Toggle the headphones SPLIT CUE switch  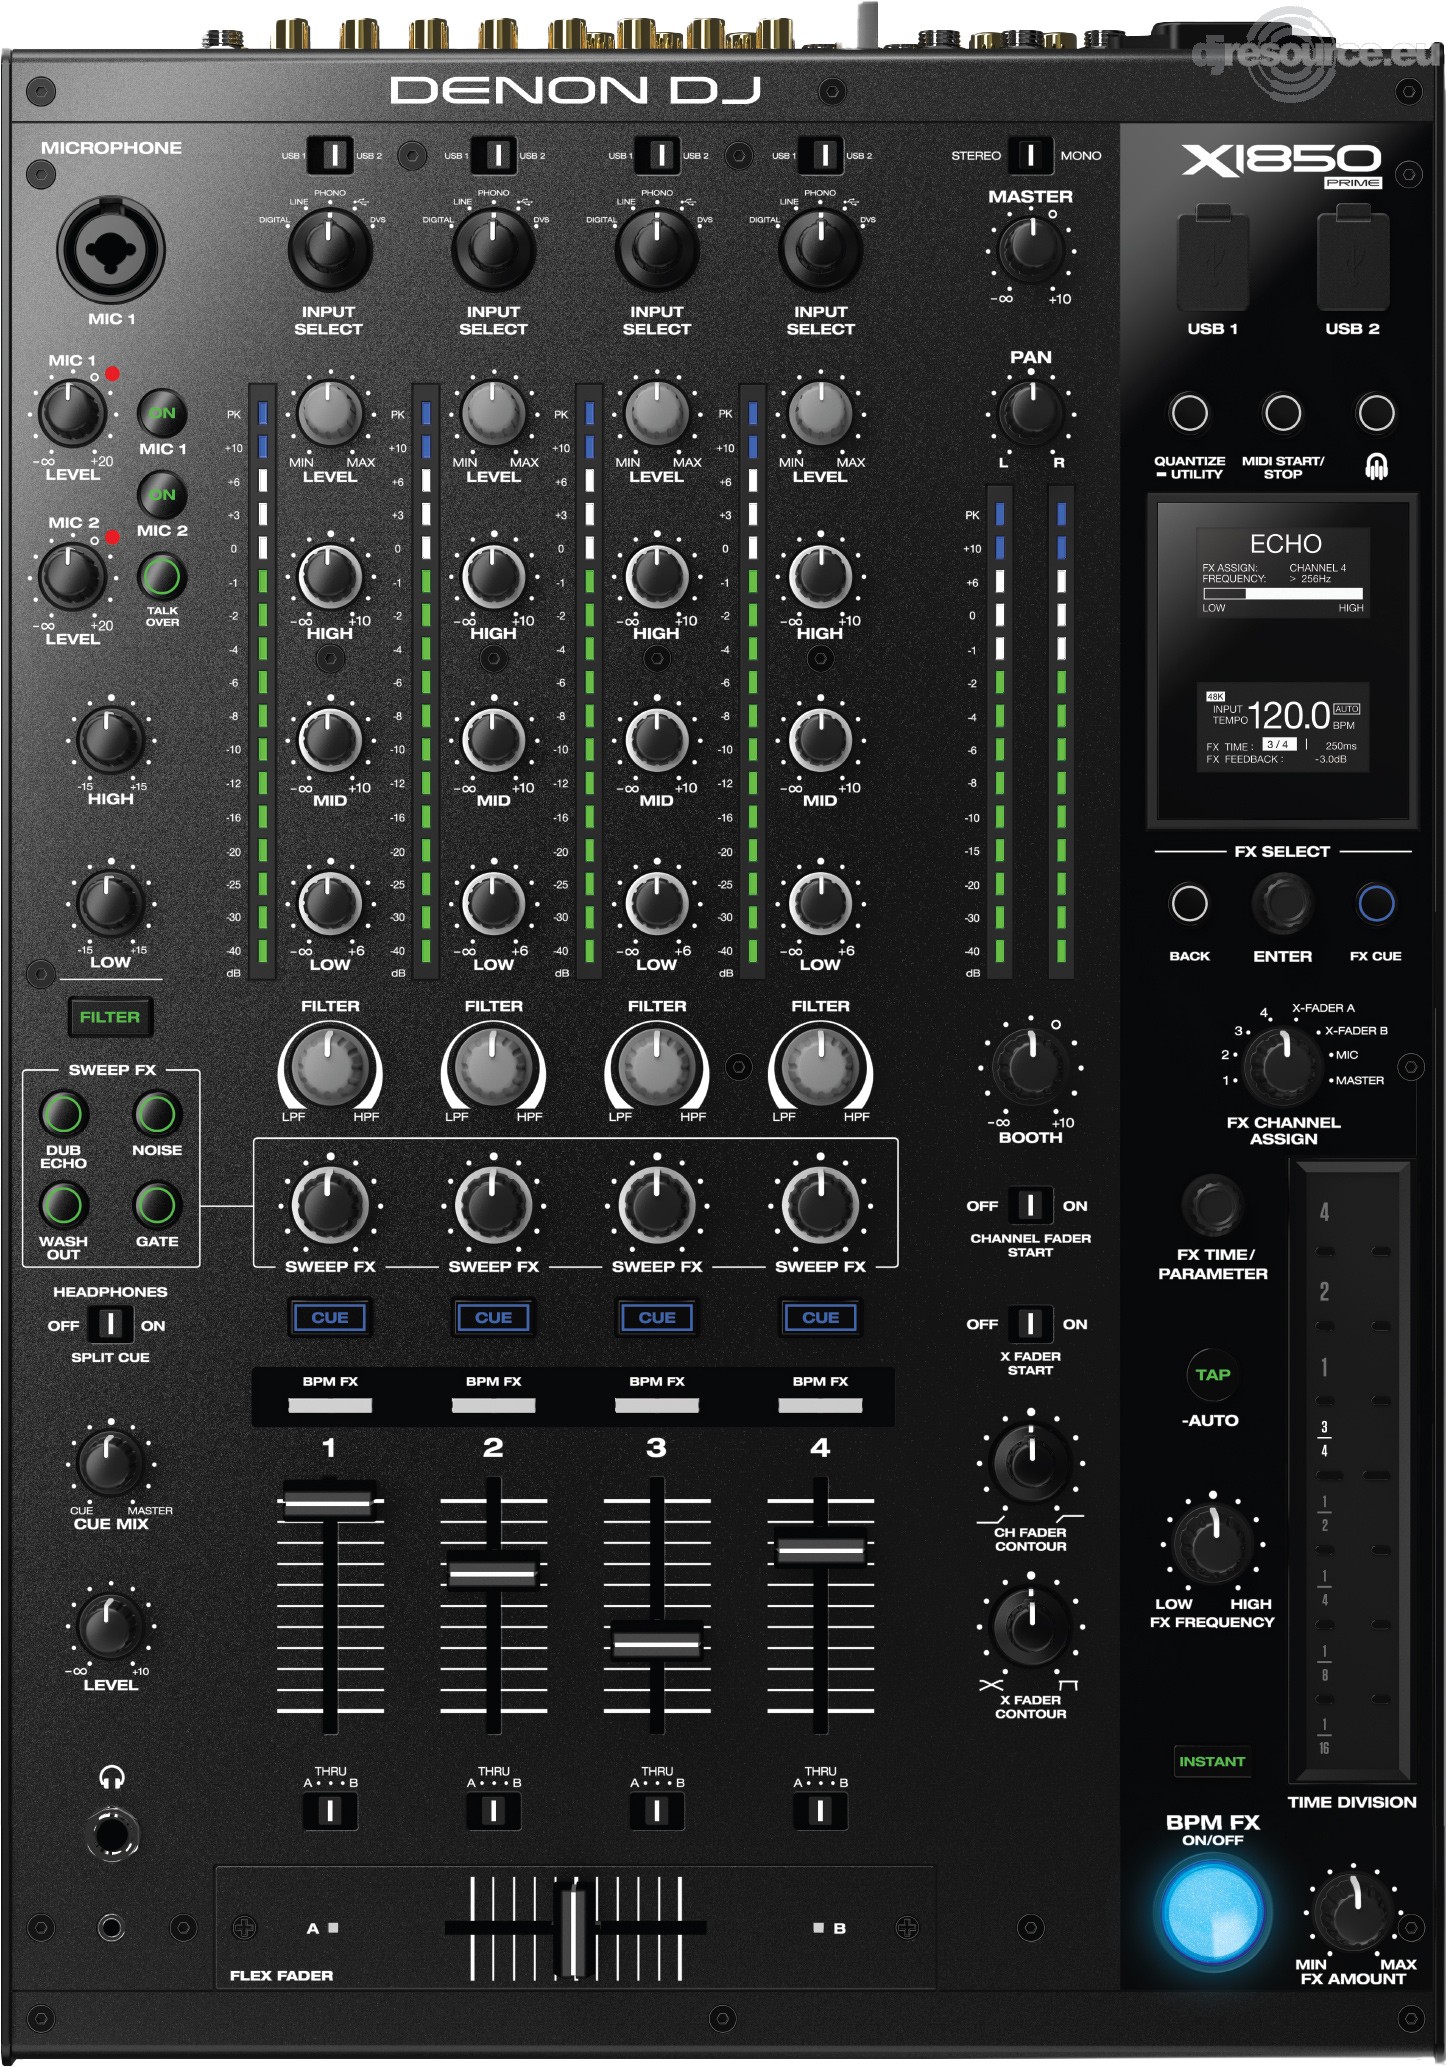tap(109, 1325)
